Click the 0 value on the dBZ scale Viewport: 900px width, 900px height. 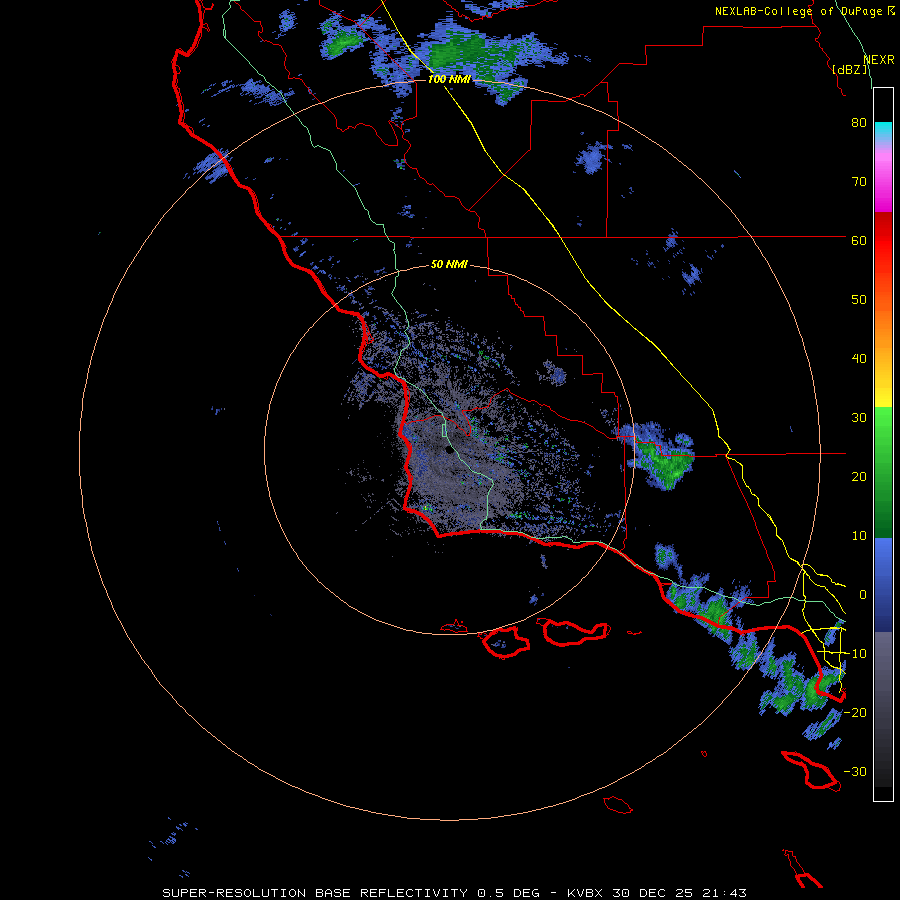pyautogui.click(x=863, y=595)
